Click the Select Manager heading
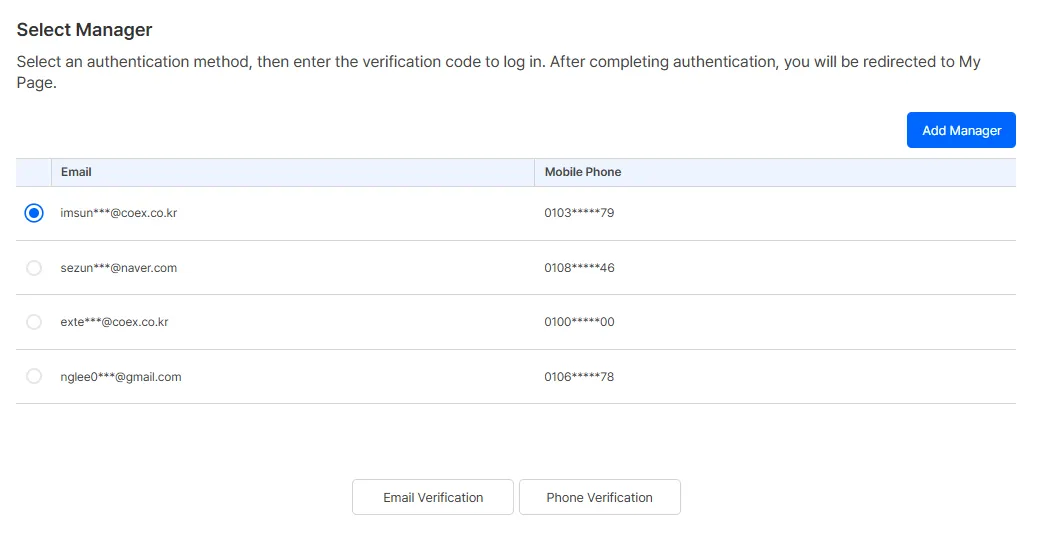 click(85, 31)
